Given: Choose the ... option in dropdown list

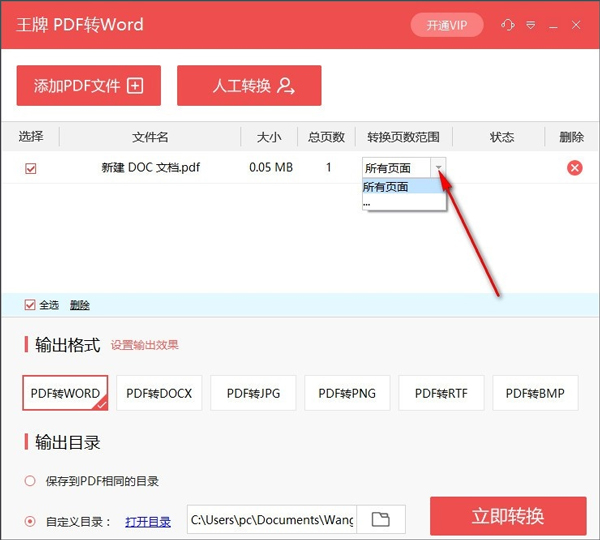Looking at the screenshot, I should pos(404,203).
